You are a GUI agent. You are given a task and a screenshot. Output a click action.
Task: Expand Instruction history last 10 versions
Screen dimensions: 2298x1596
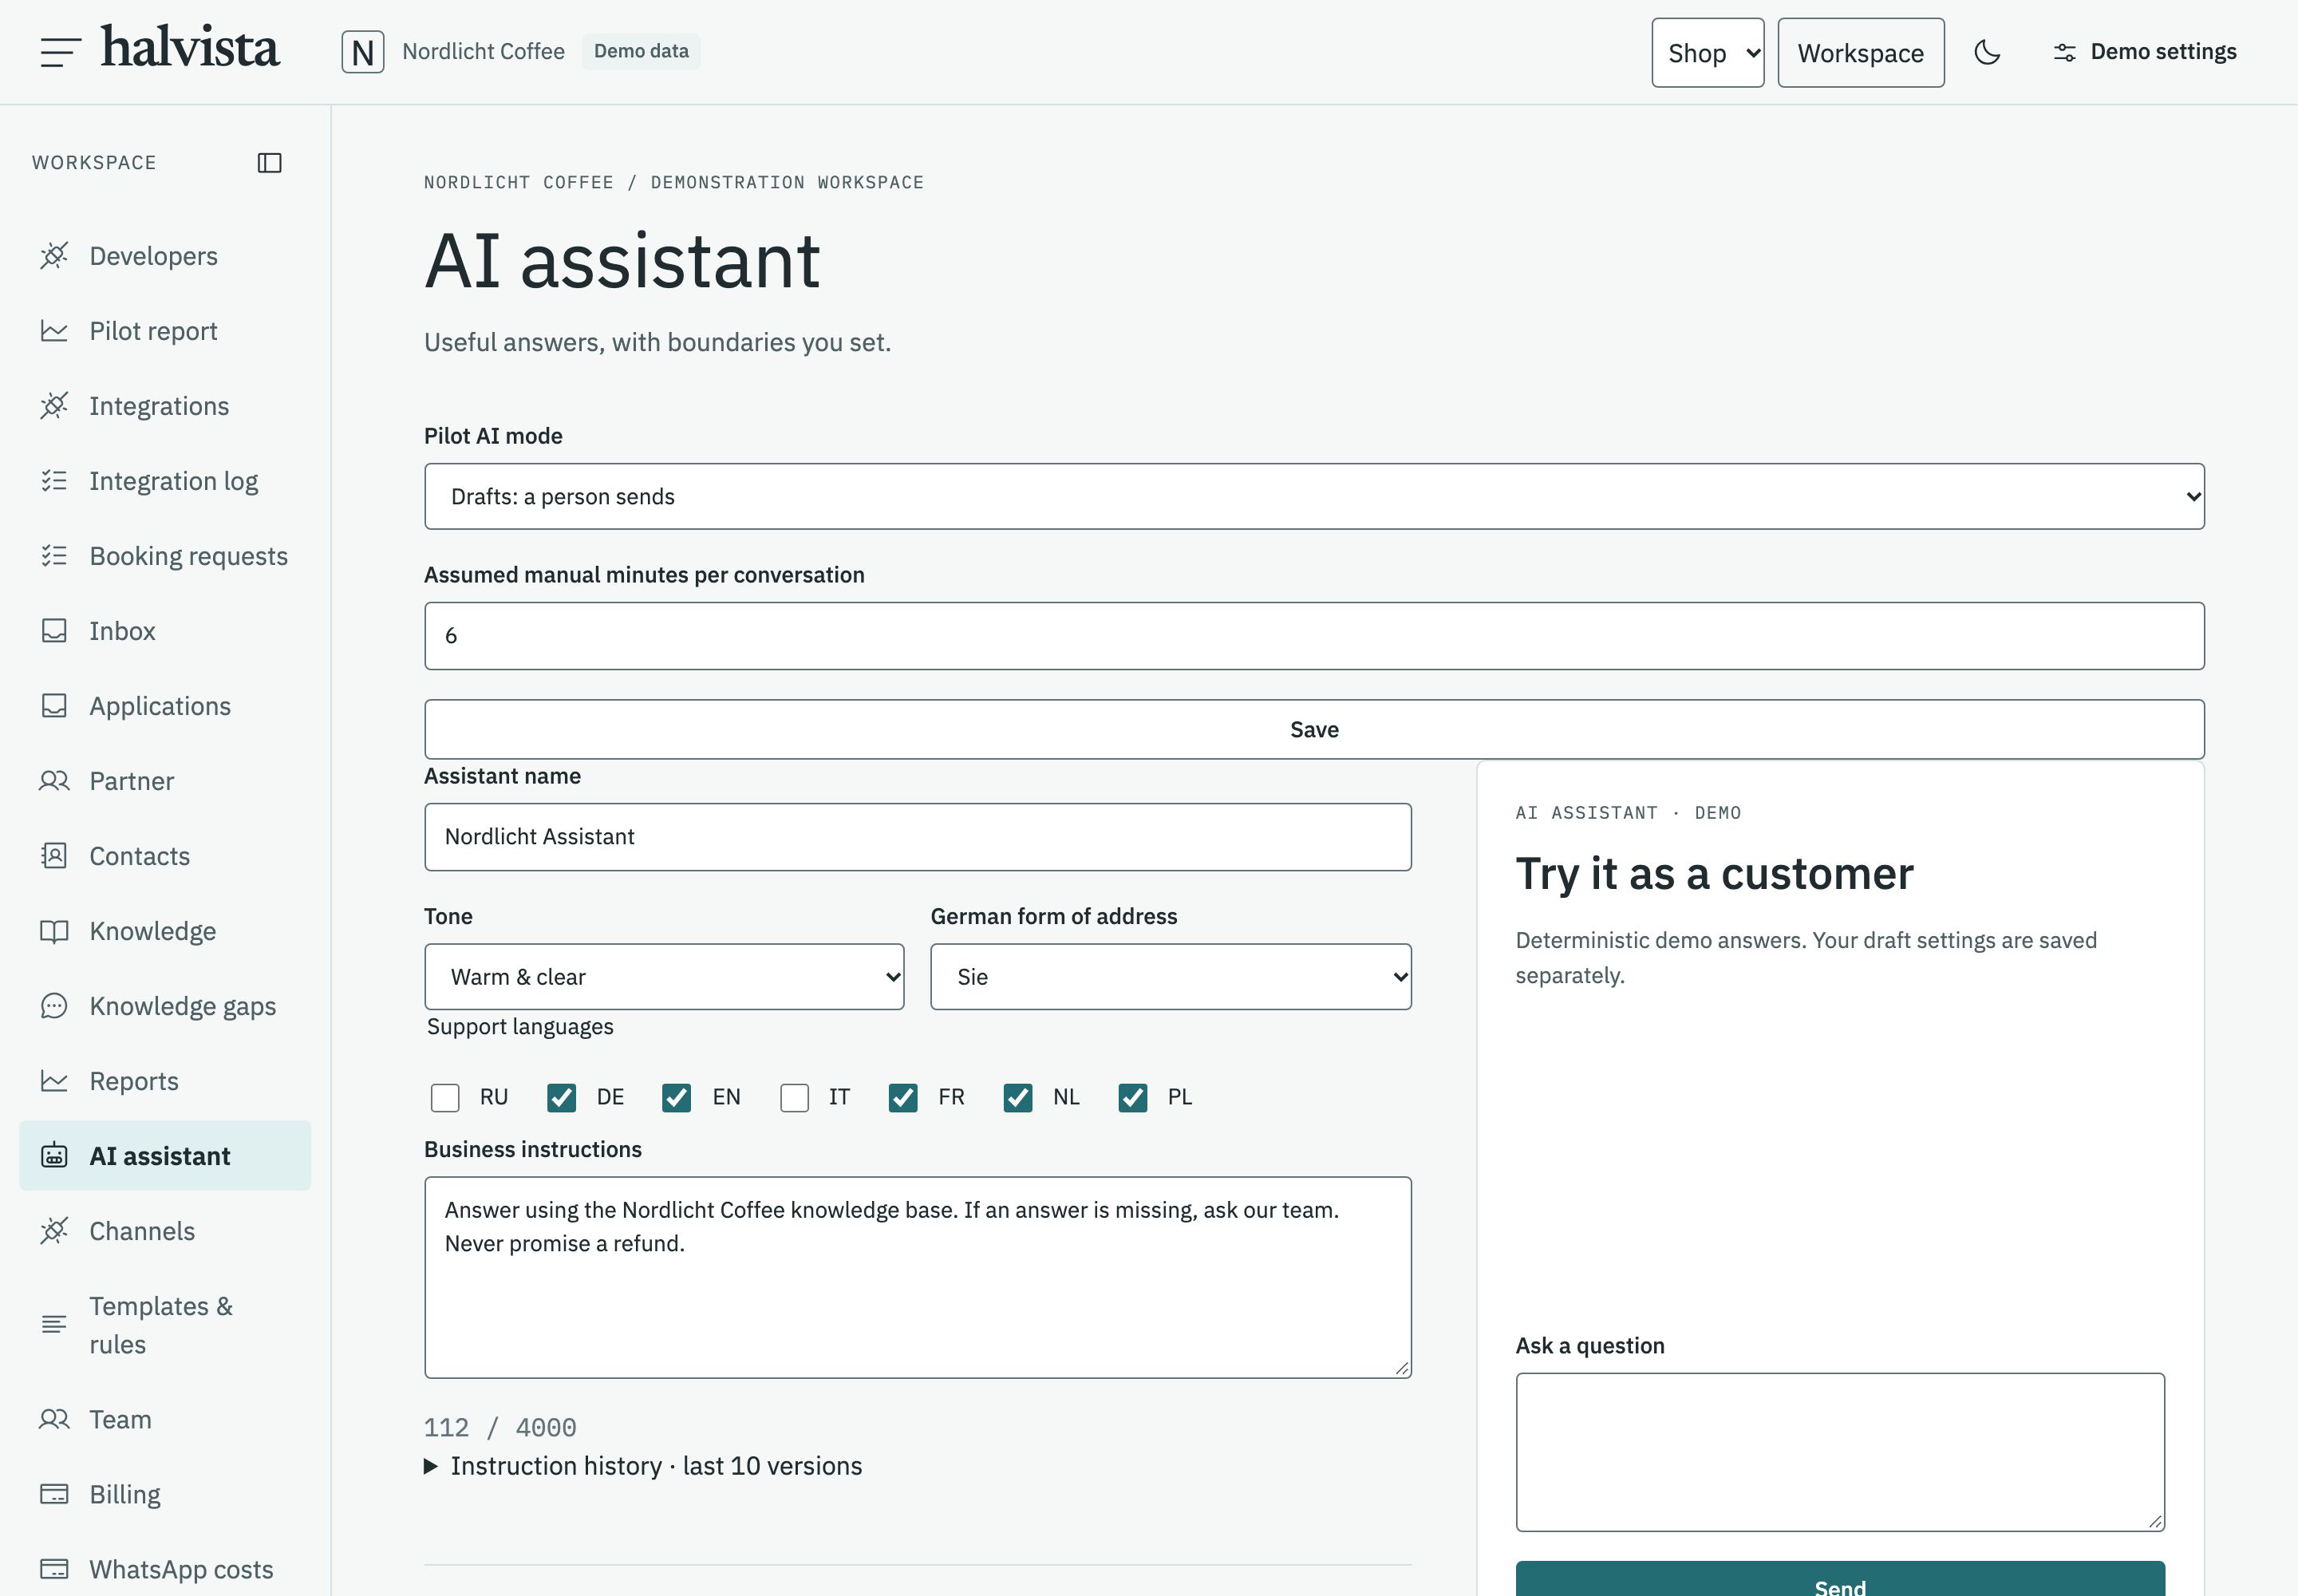[643, 1466]
